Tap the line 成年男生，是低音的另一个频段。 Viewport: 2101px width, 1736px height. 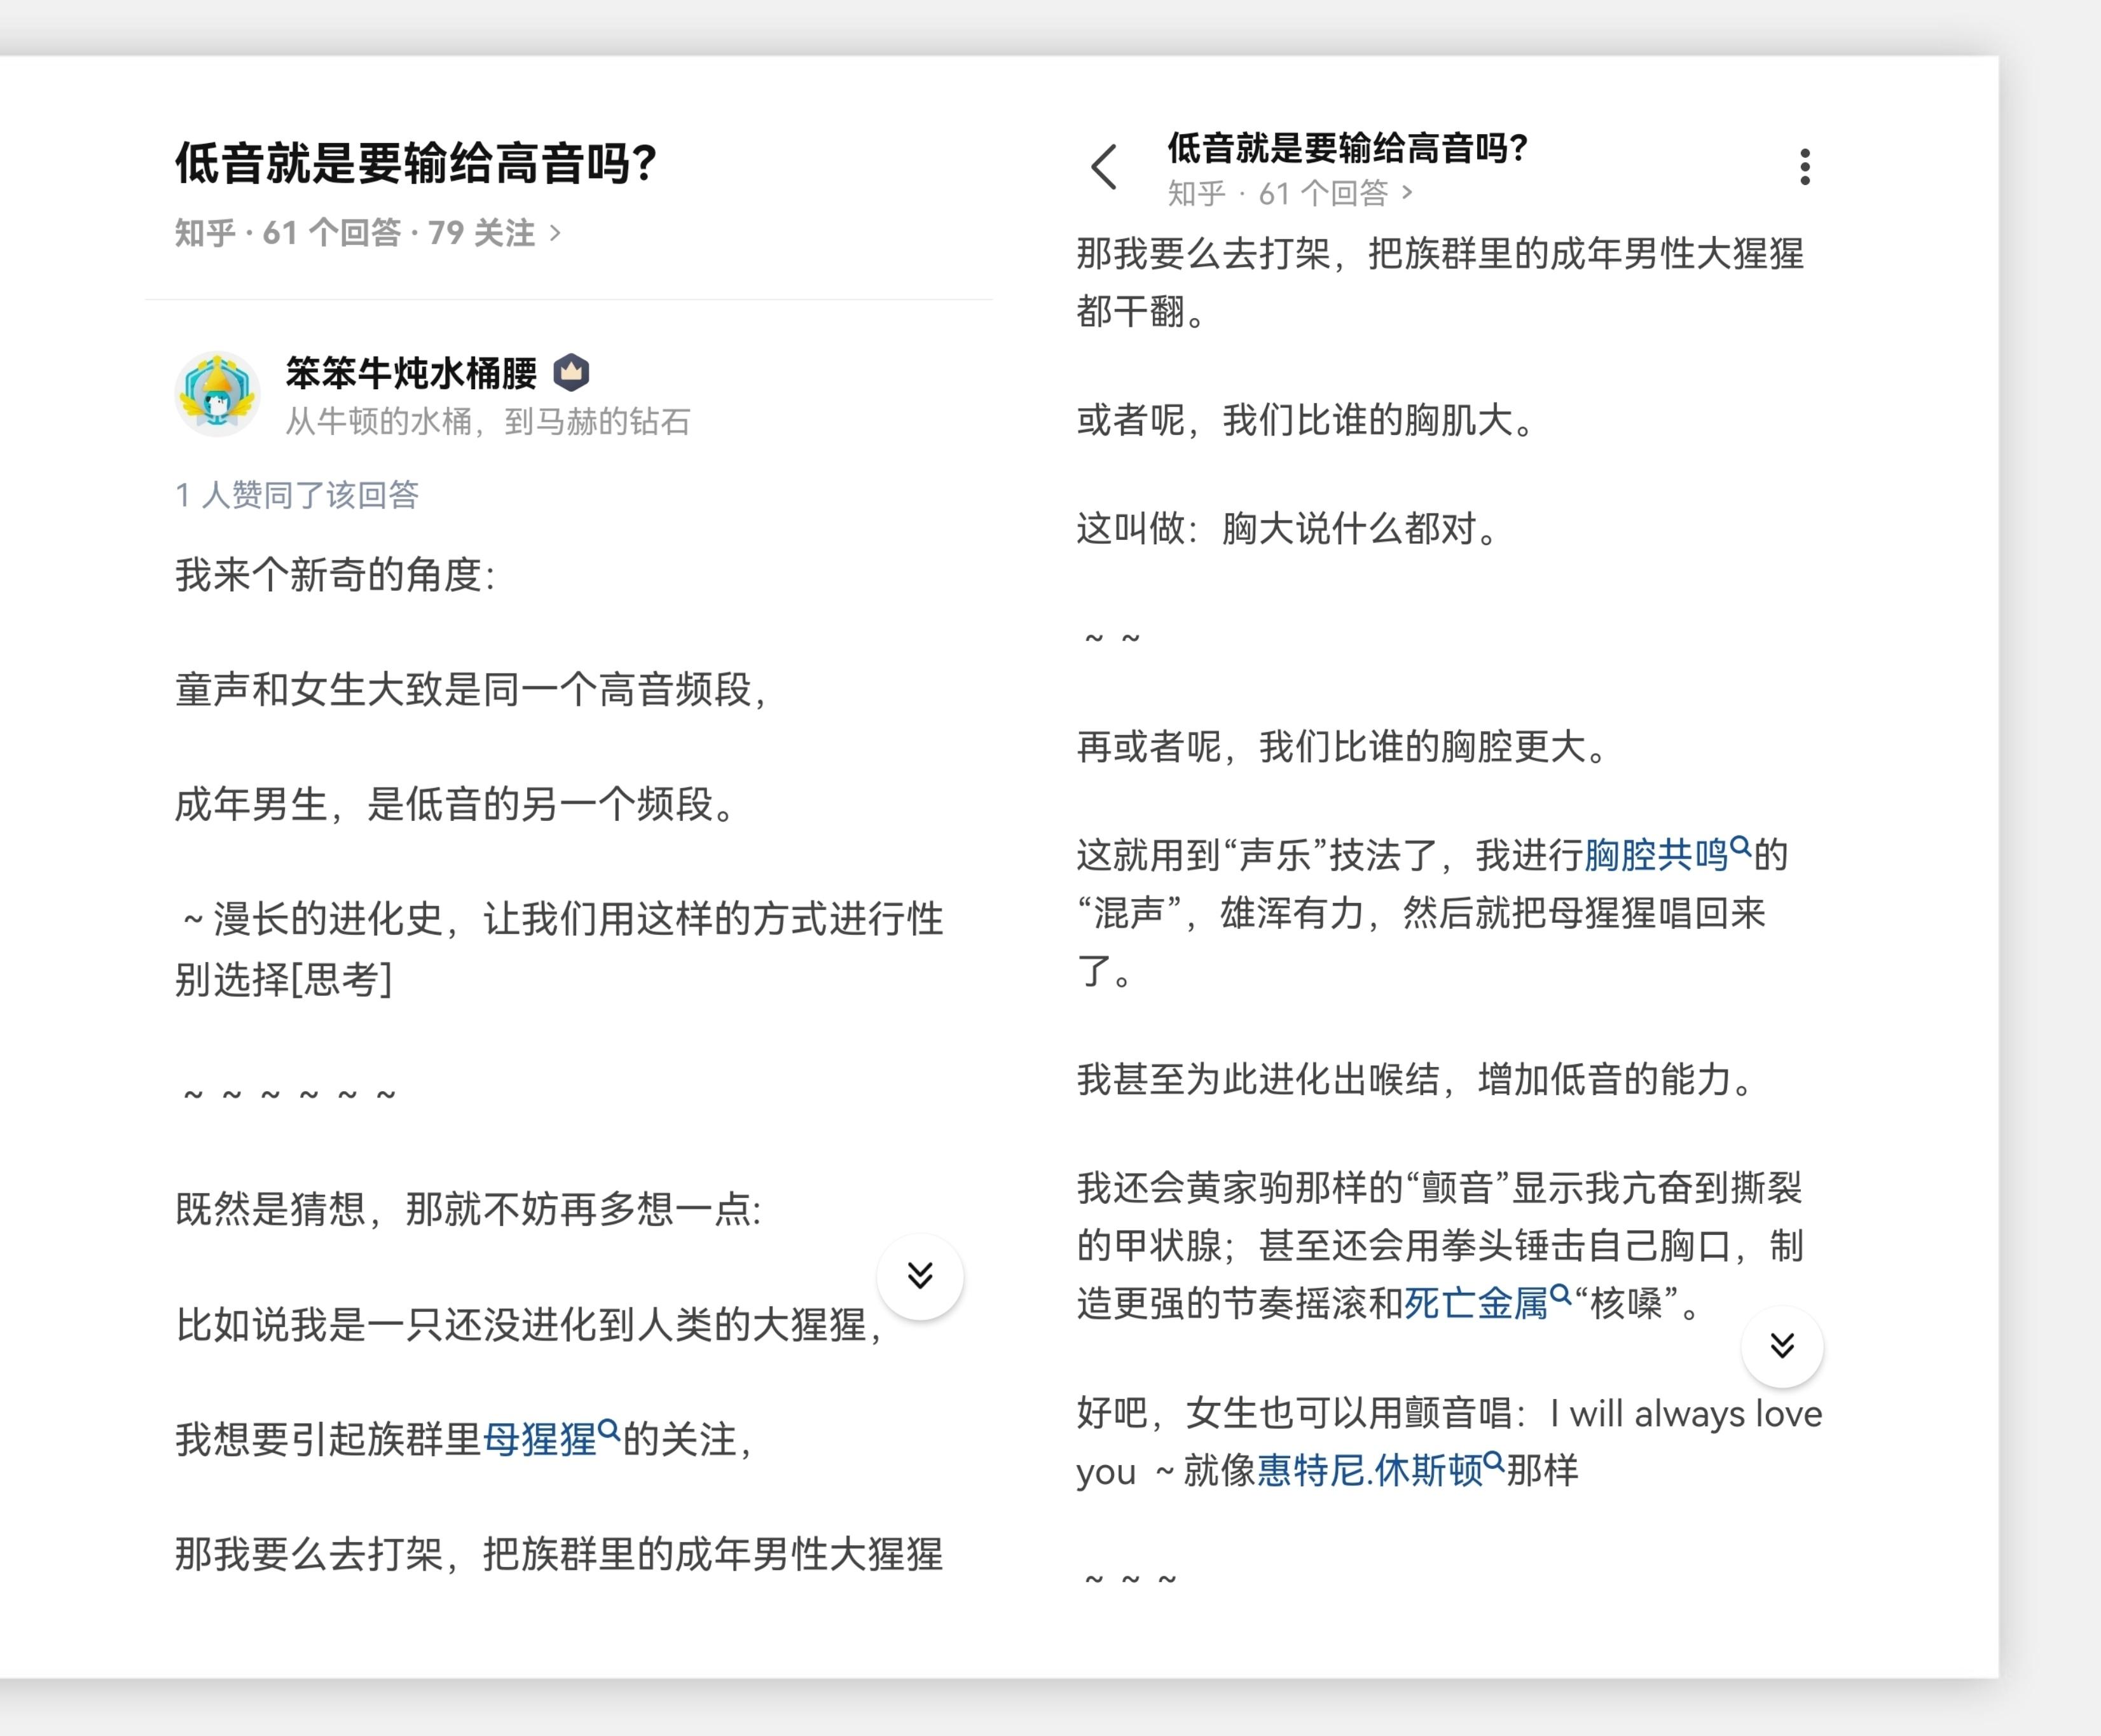point(456,804)
